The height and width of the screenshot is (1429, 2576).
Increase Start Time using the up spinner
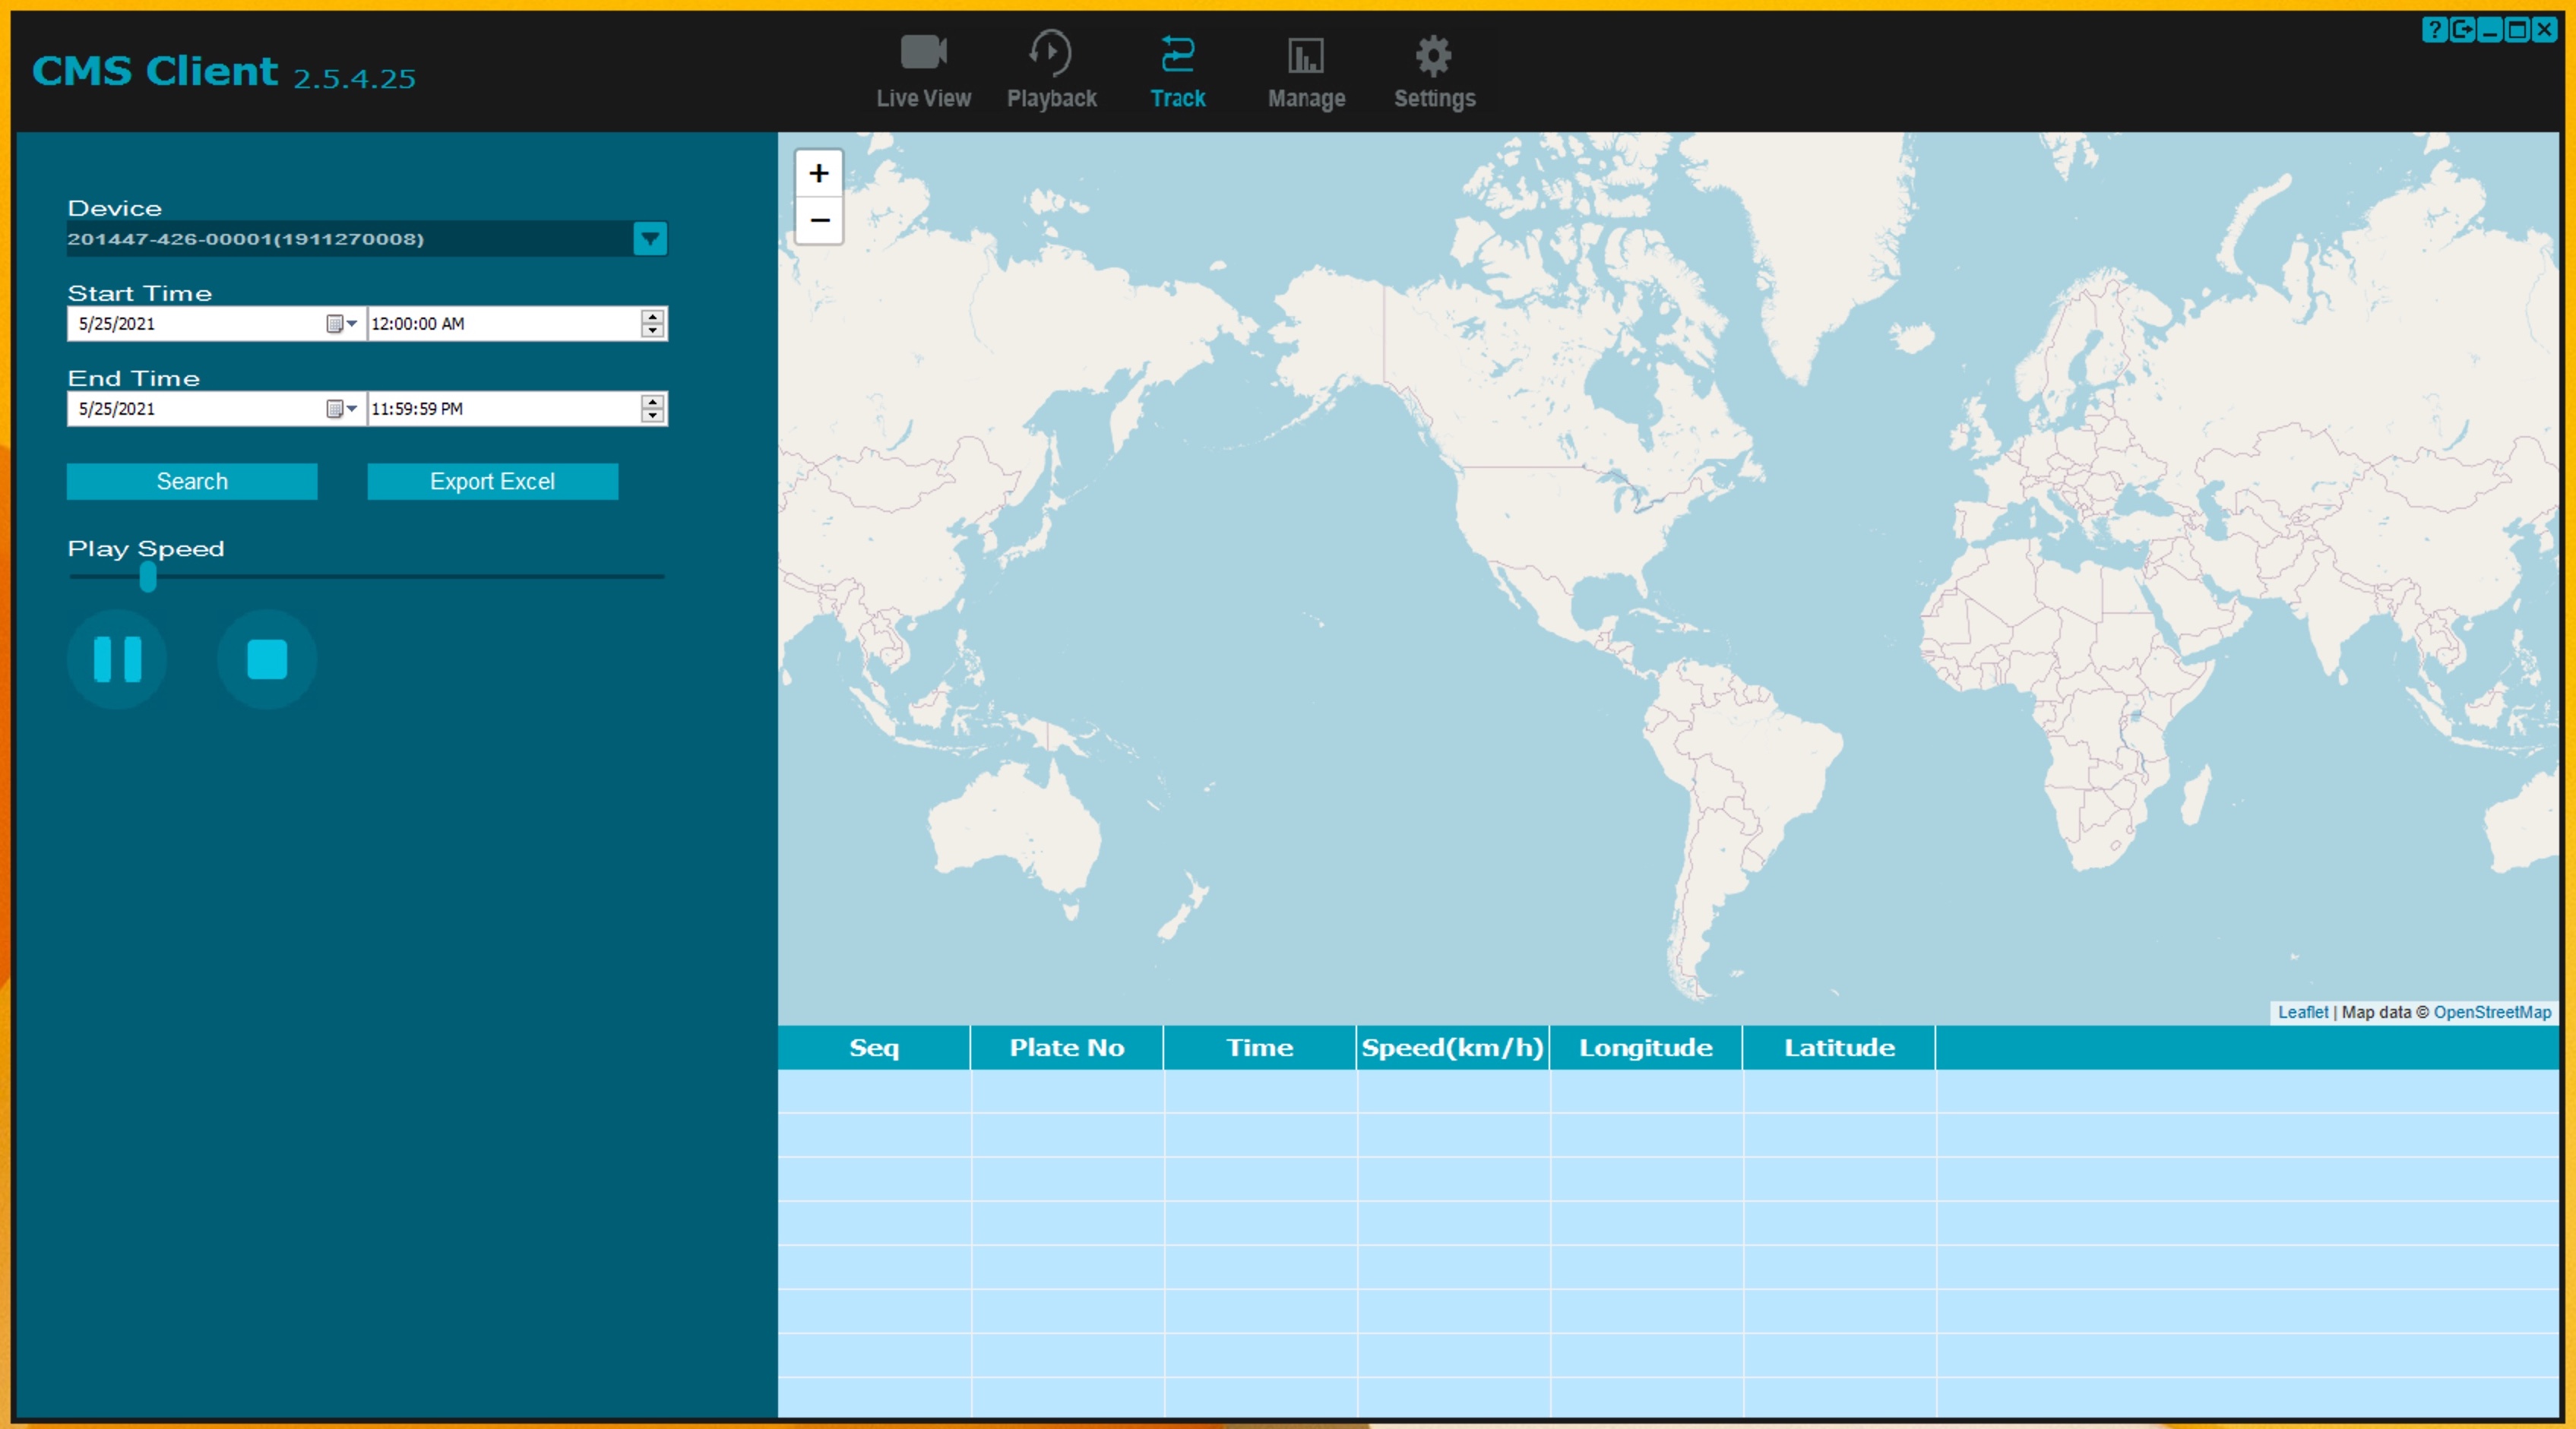coord(652,316)
